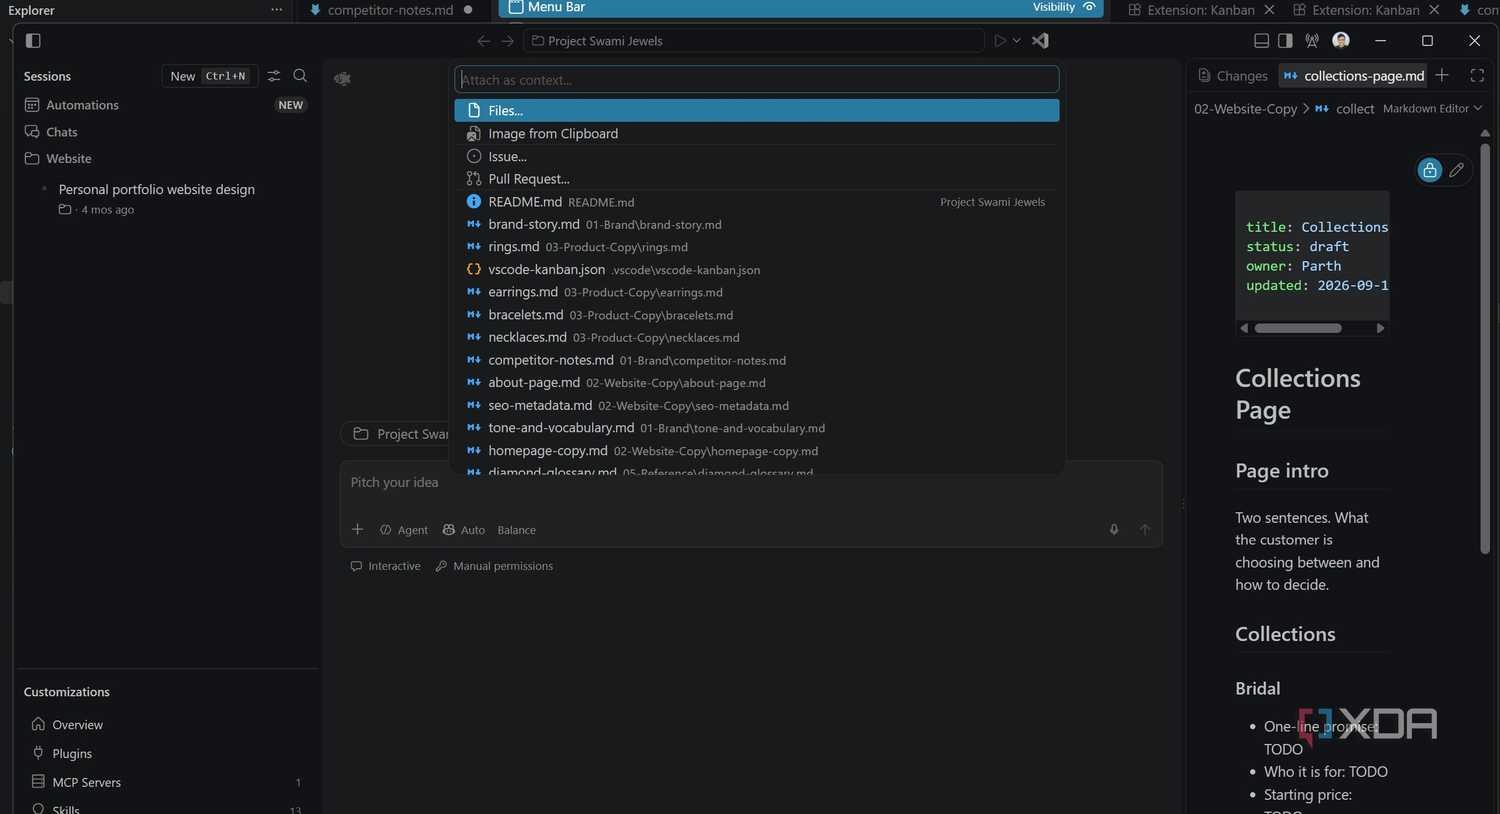Open the Manual permissions setting
Image resolution: width=1500 pixels, height=814 pixels.
point(494,566)
